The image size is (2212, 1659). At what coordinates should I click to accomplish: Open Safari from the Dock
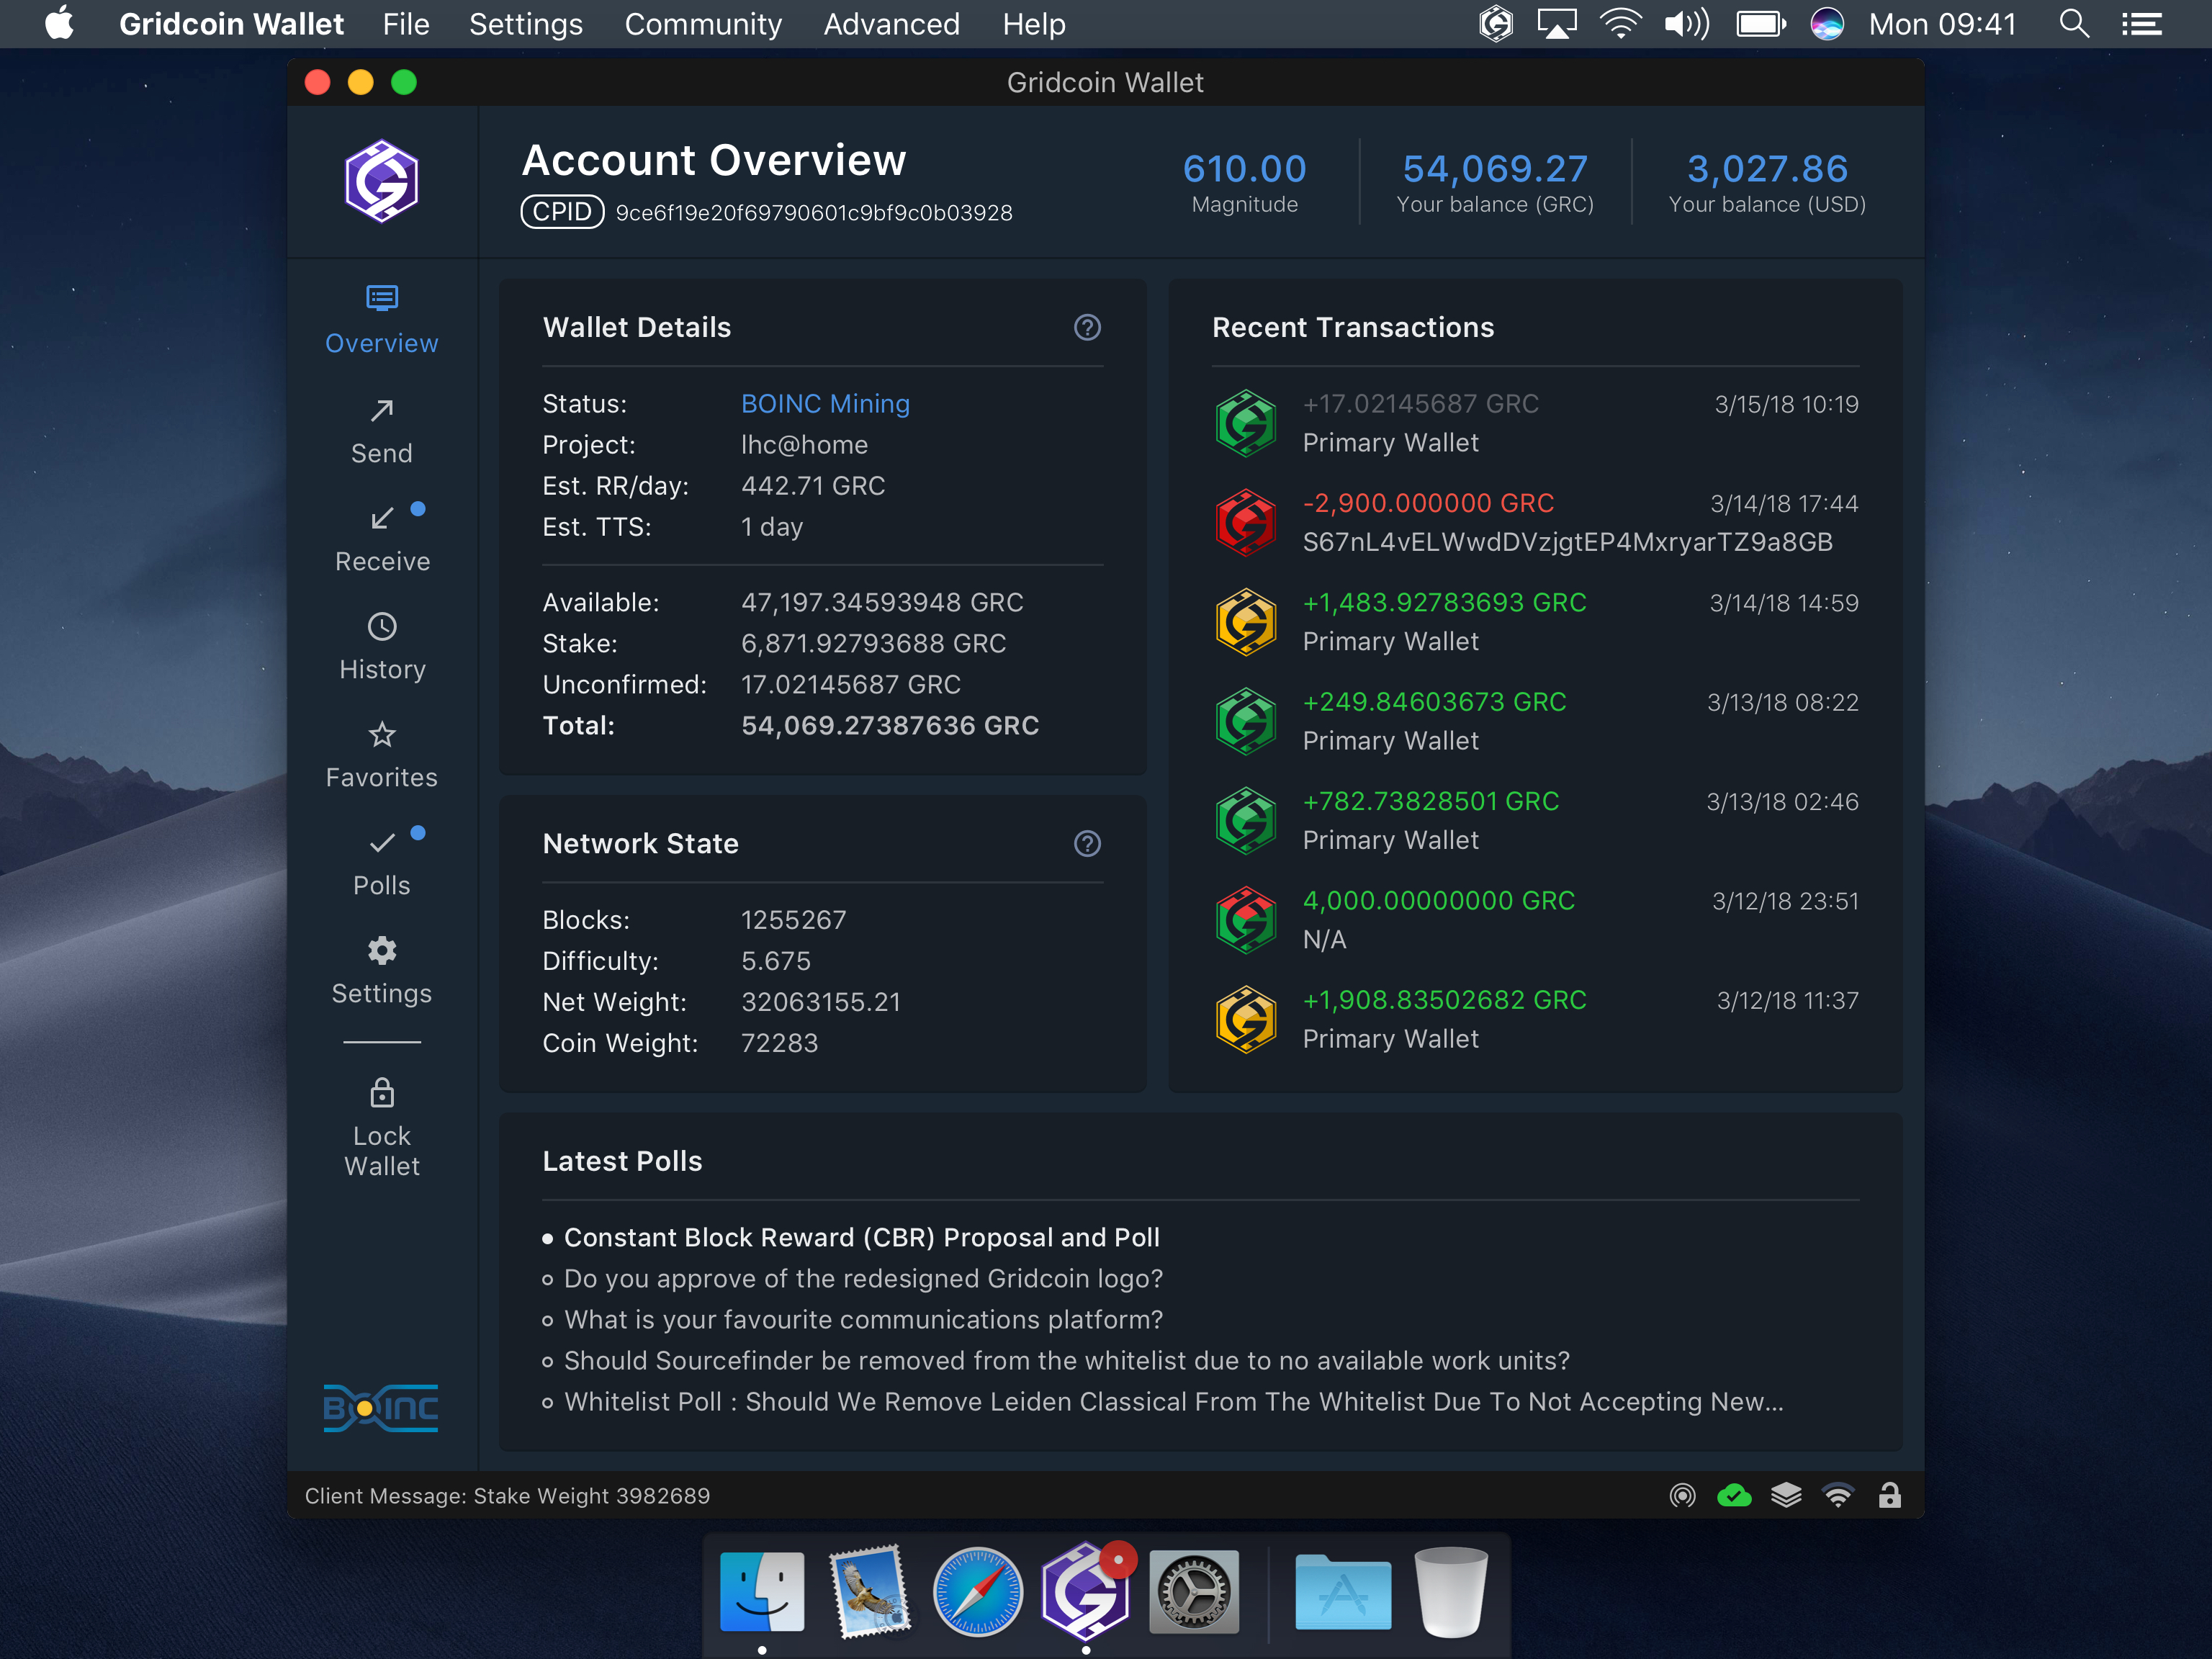(x=977, y=1591)
